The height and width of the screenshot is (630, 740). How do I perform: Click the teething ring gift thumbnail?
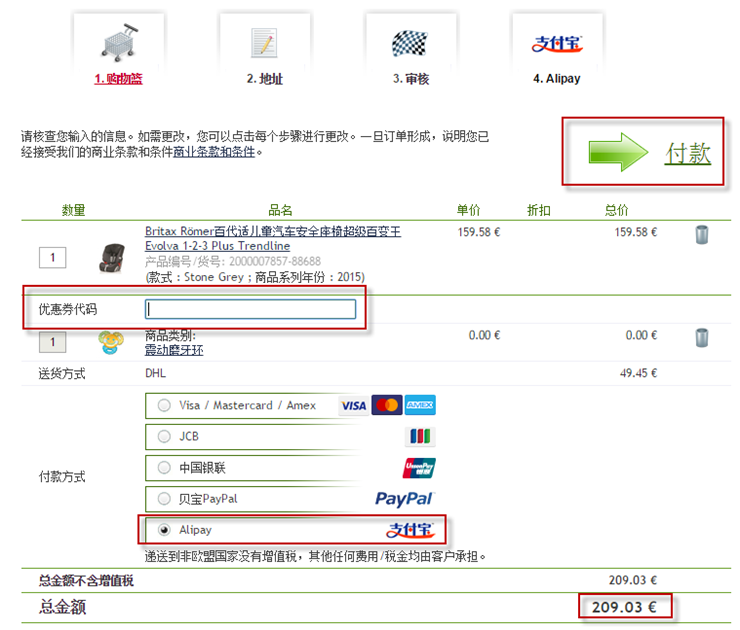111,343
